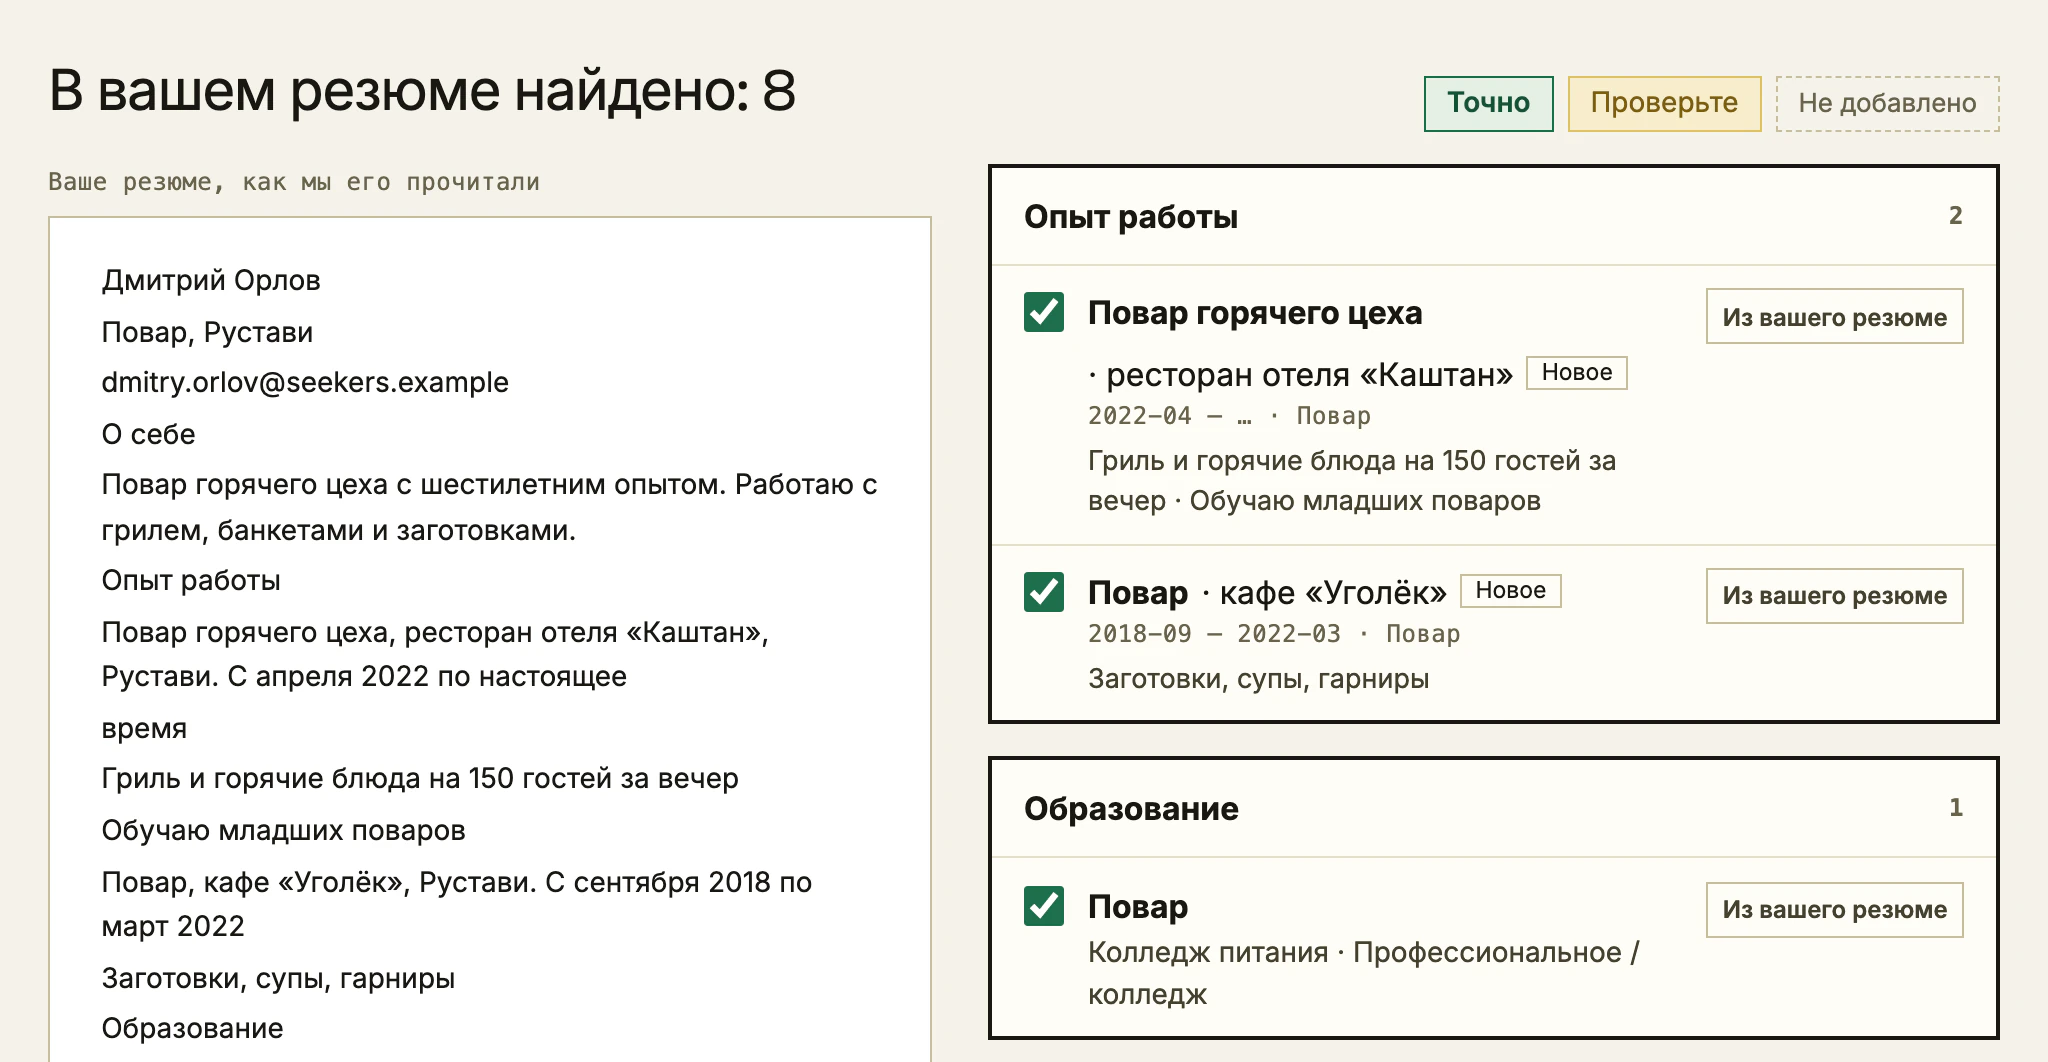Click the date line «2018-09 — 2022-03 · Повар»
Viewport: 2048px width, 1062px height.
pos(1274,634)
